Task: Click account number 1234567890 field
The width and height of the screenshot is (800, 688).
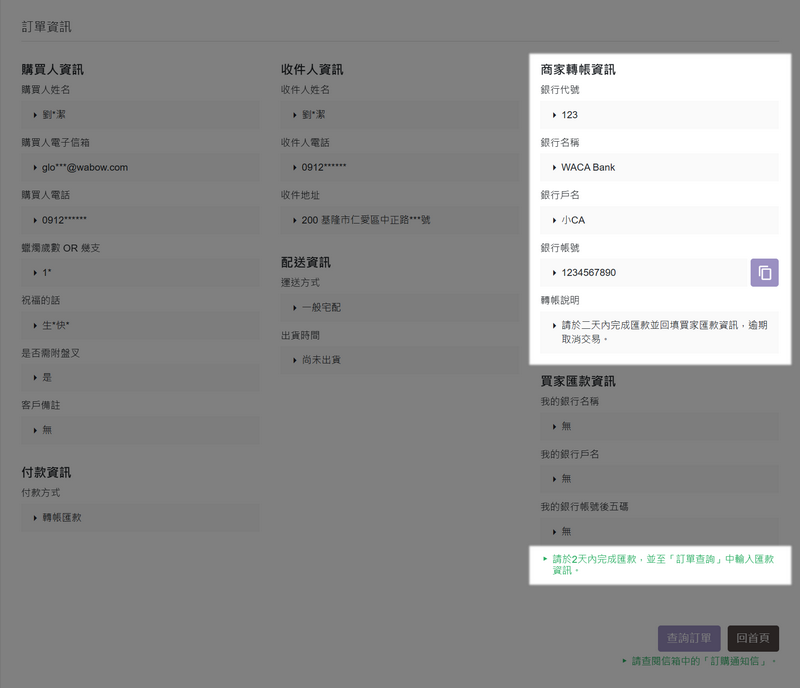Action: click(643, 273)
